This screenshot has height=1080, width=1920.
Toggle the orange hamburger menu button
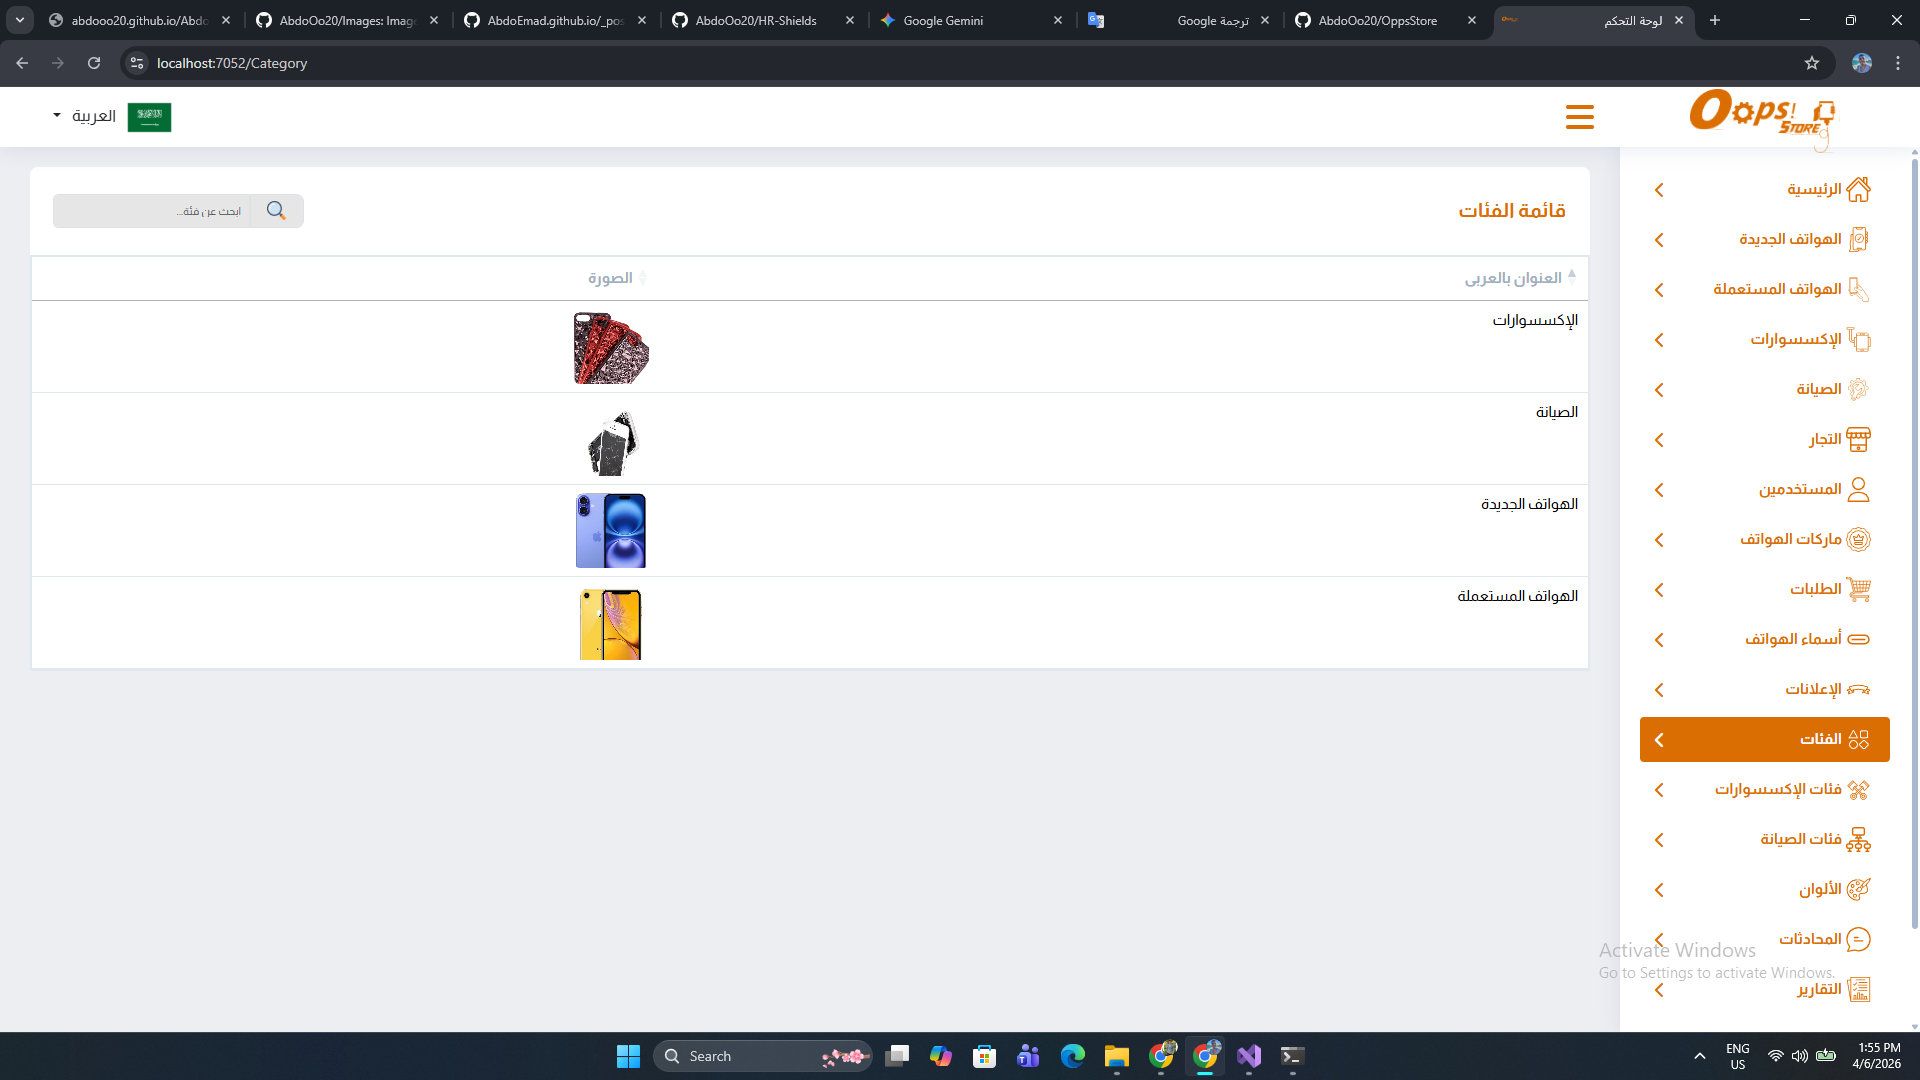(x=1580, y=117)
